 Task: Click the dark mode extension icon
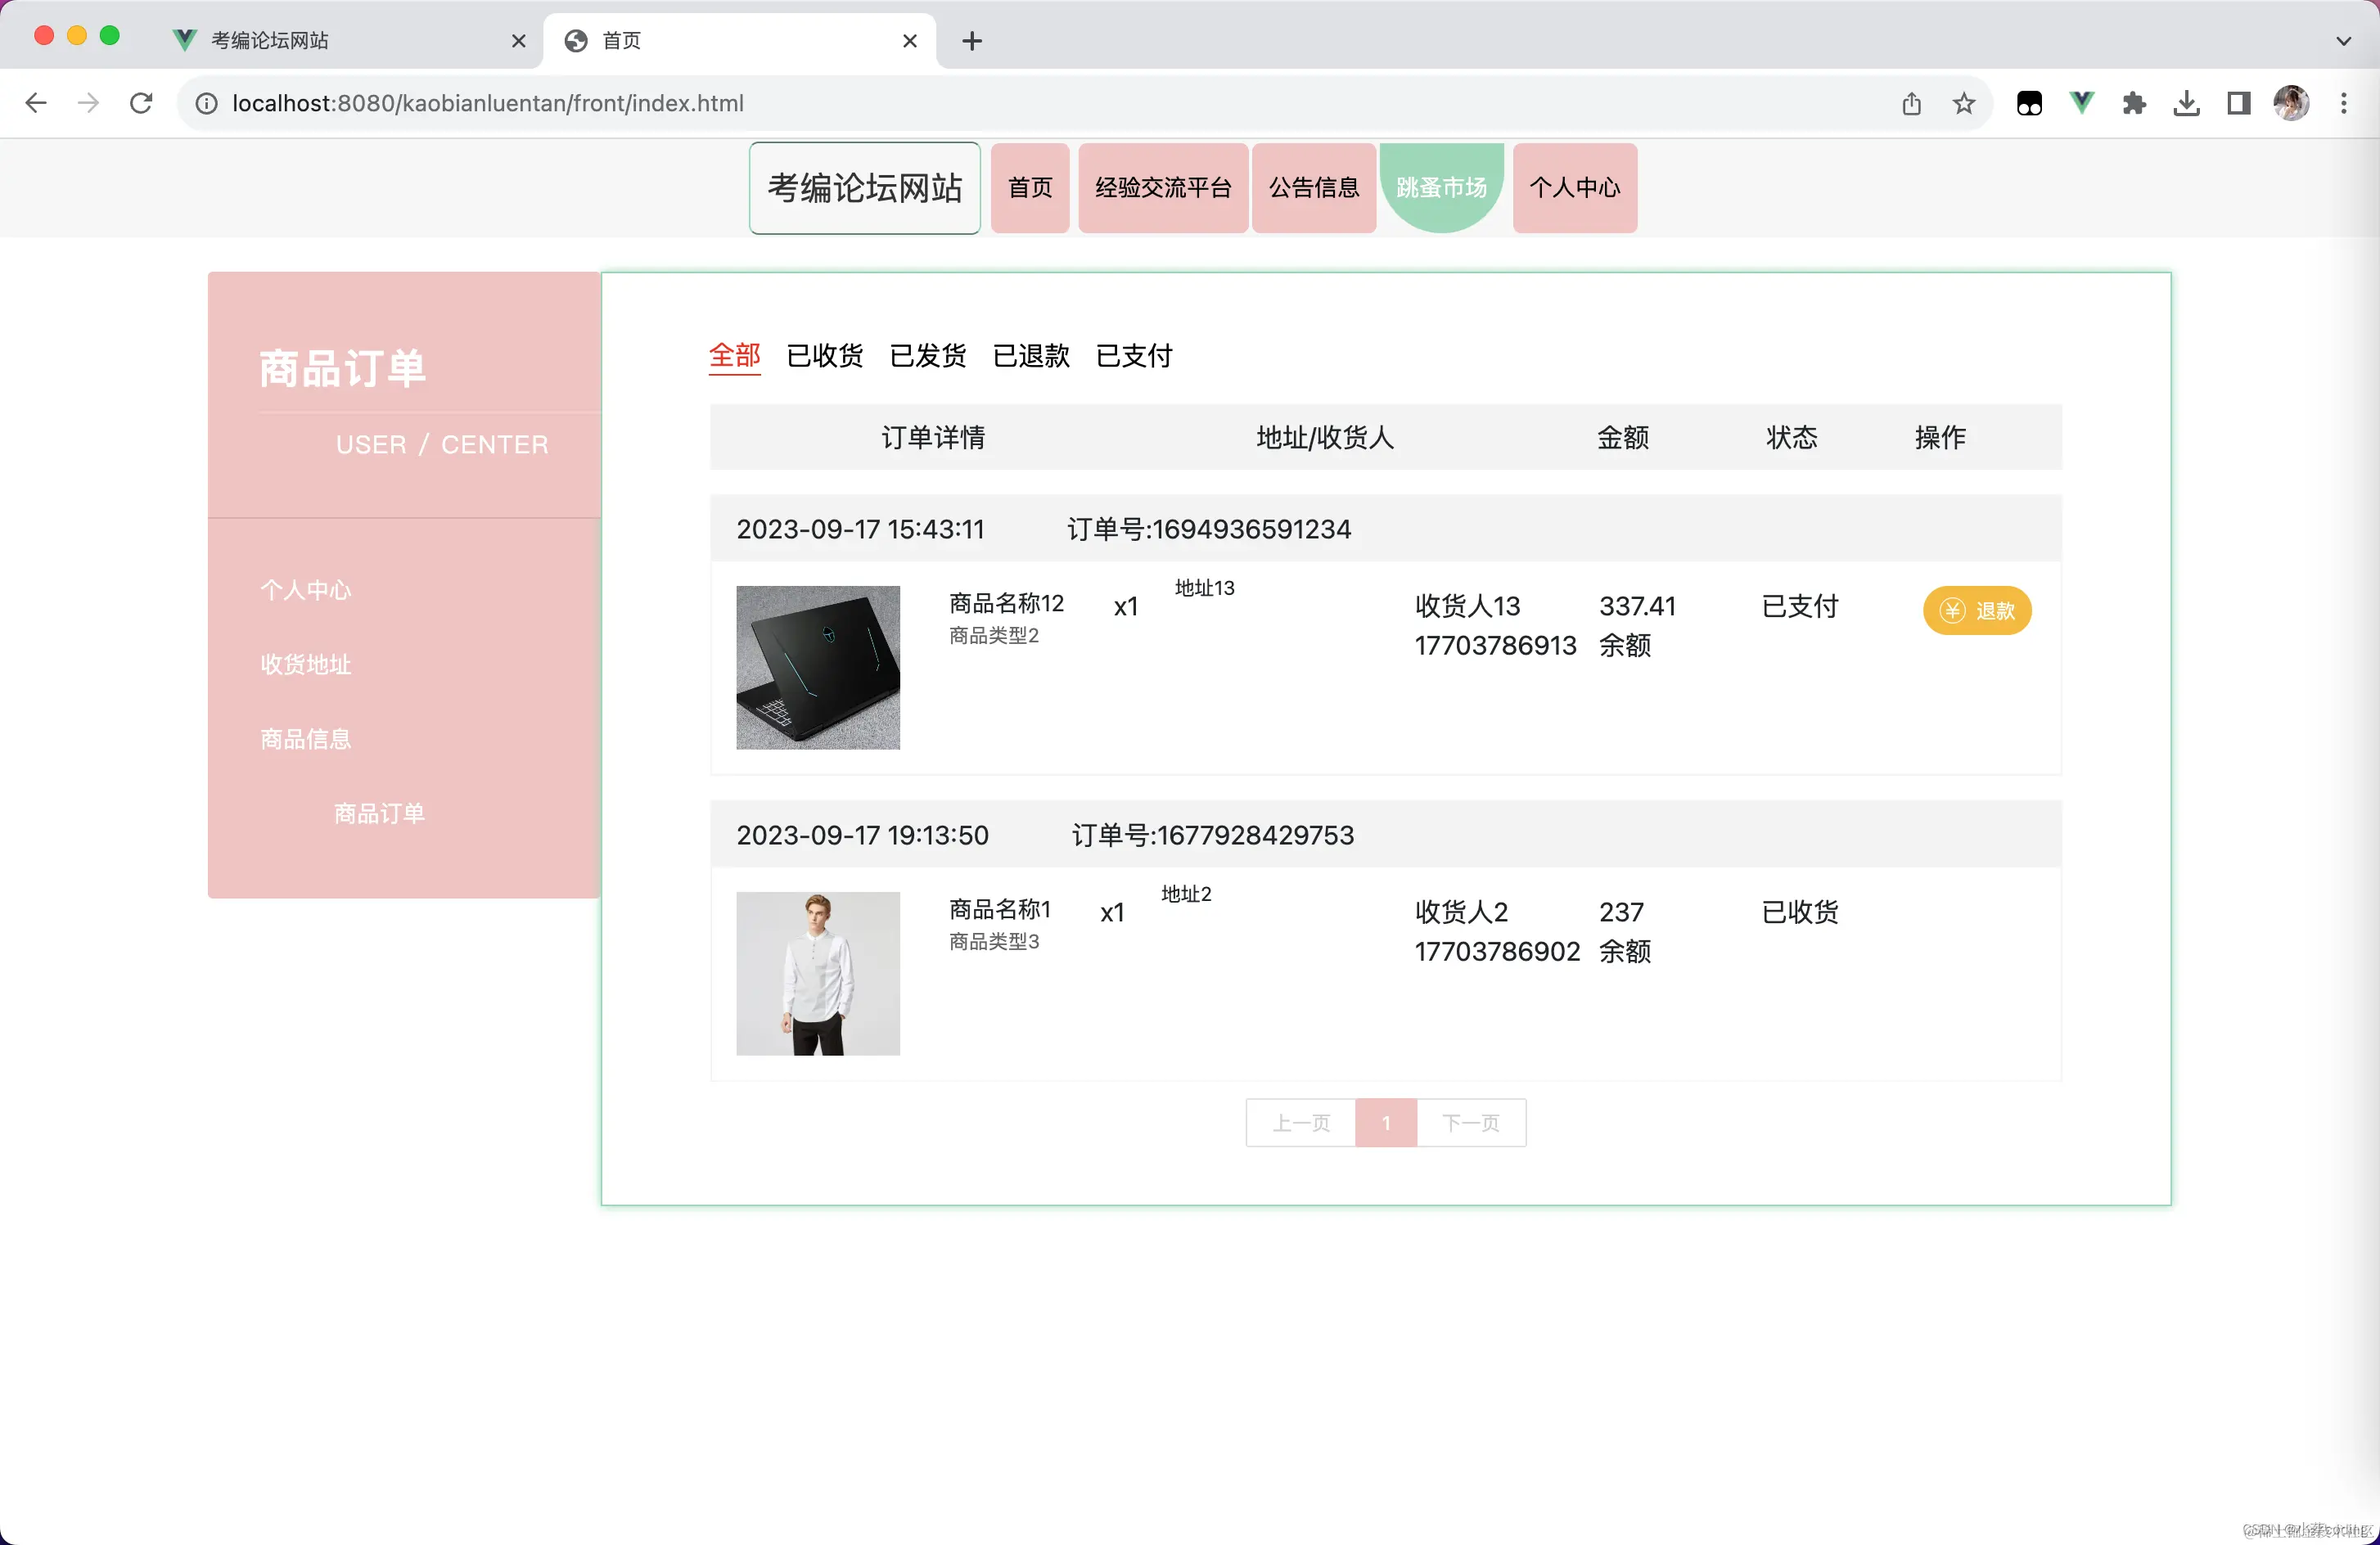(x=2030, y=103)
